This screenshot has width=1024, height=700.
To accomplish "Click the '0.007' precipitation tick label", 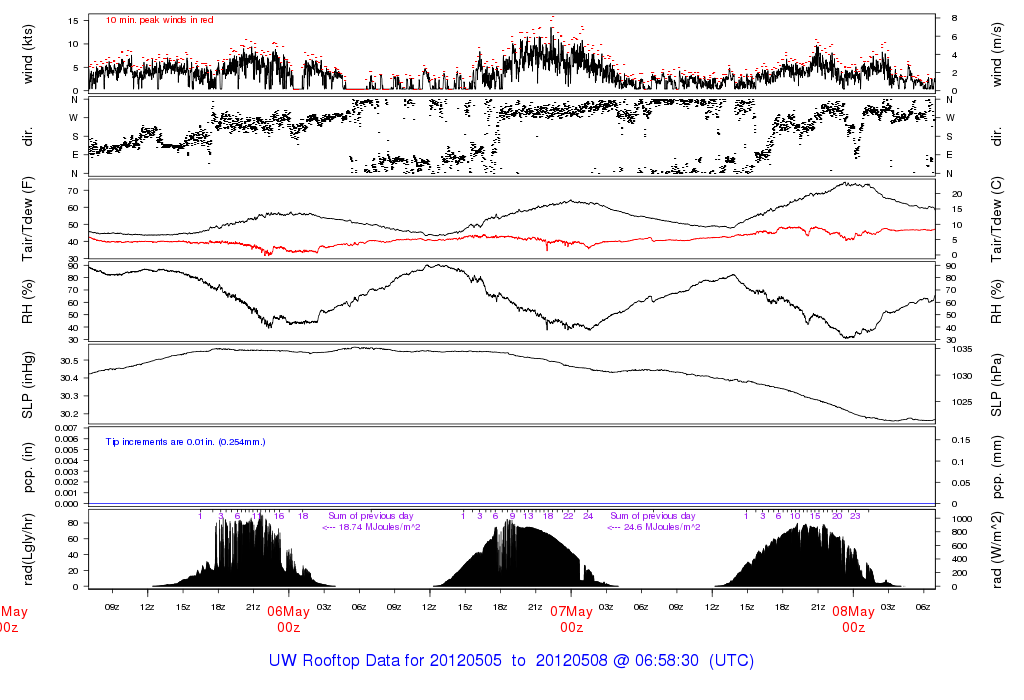I will [66, 428].
